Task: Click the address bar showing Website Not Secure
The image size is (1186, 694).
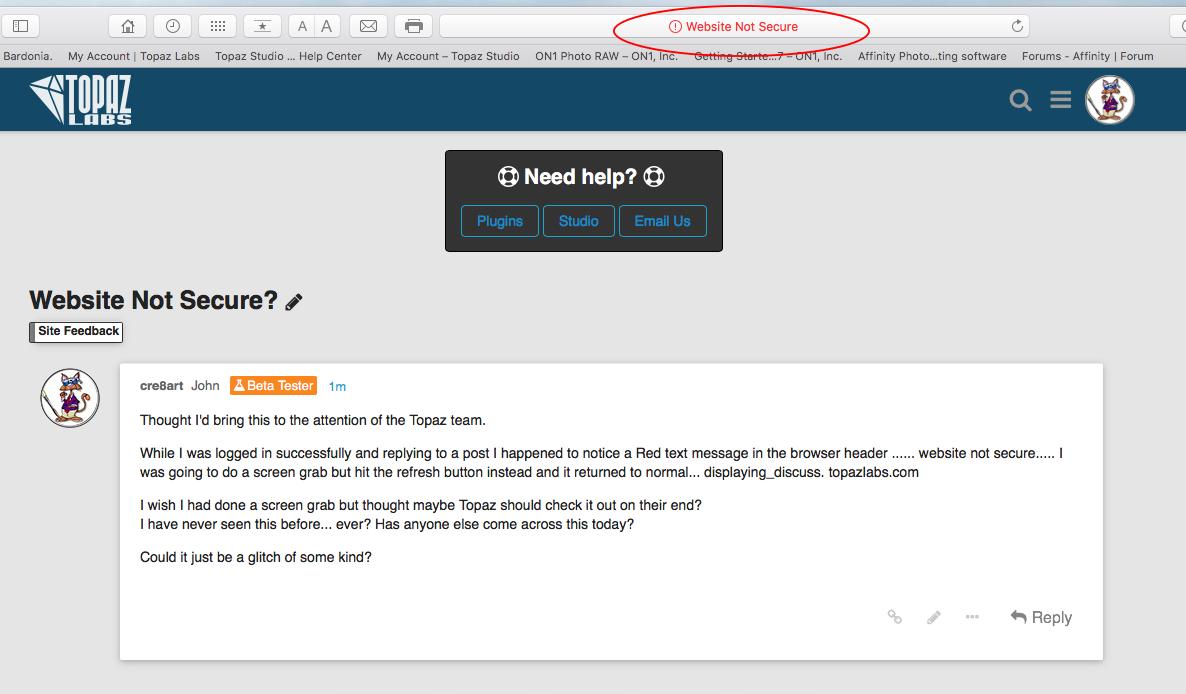Action: click(740, 27)
